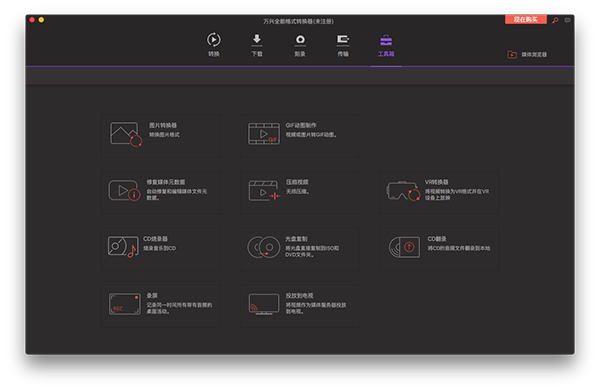Click the 图片转换器 title text
Viewport: 600px width, 391px height.
pyautogui.click(x=163, y=125)
